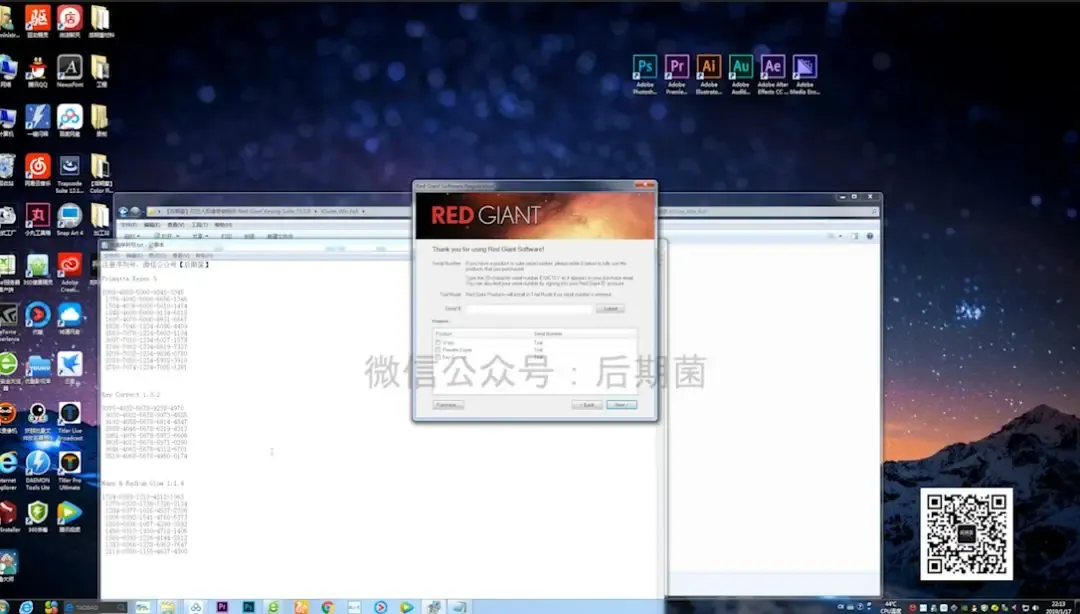This screenshot has height=614, width=1080.
Task: Click Explorer help question-mark icon
Action: [x=869, y=236]
